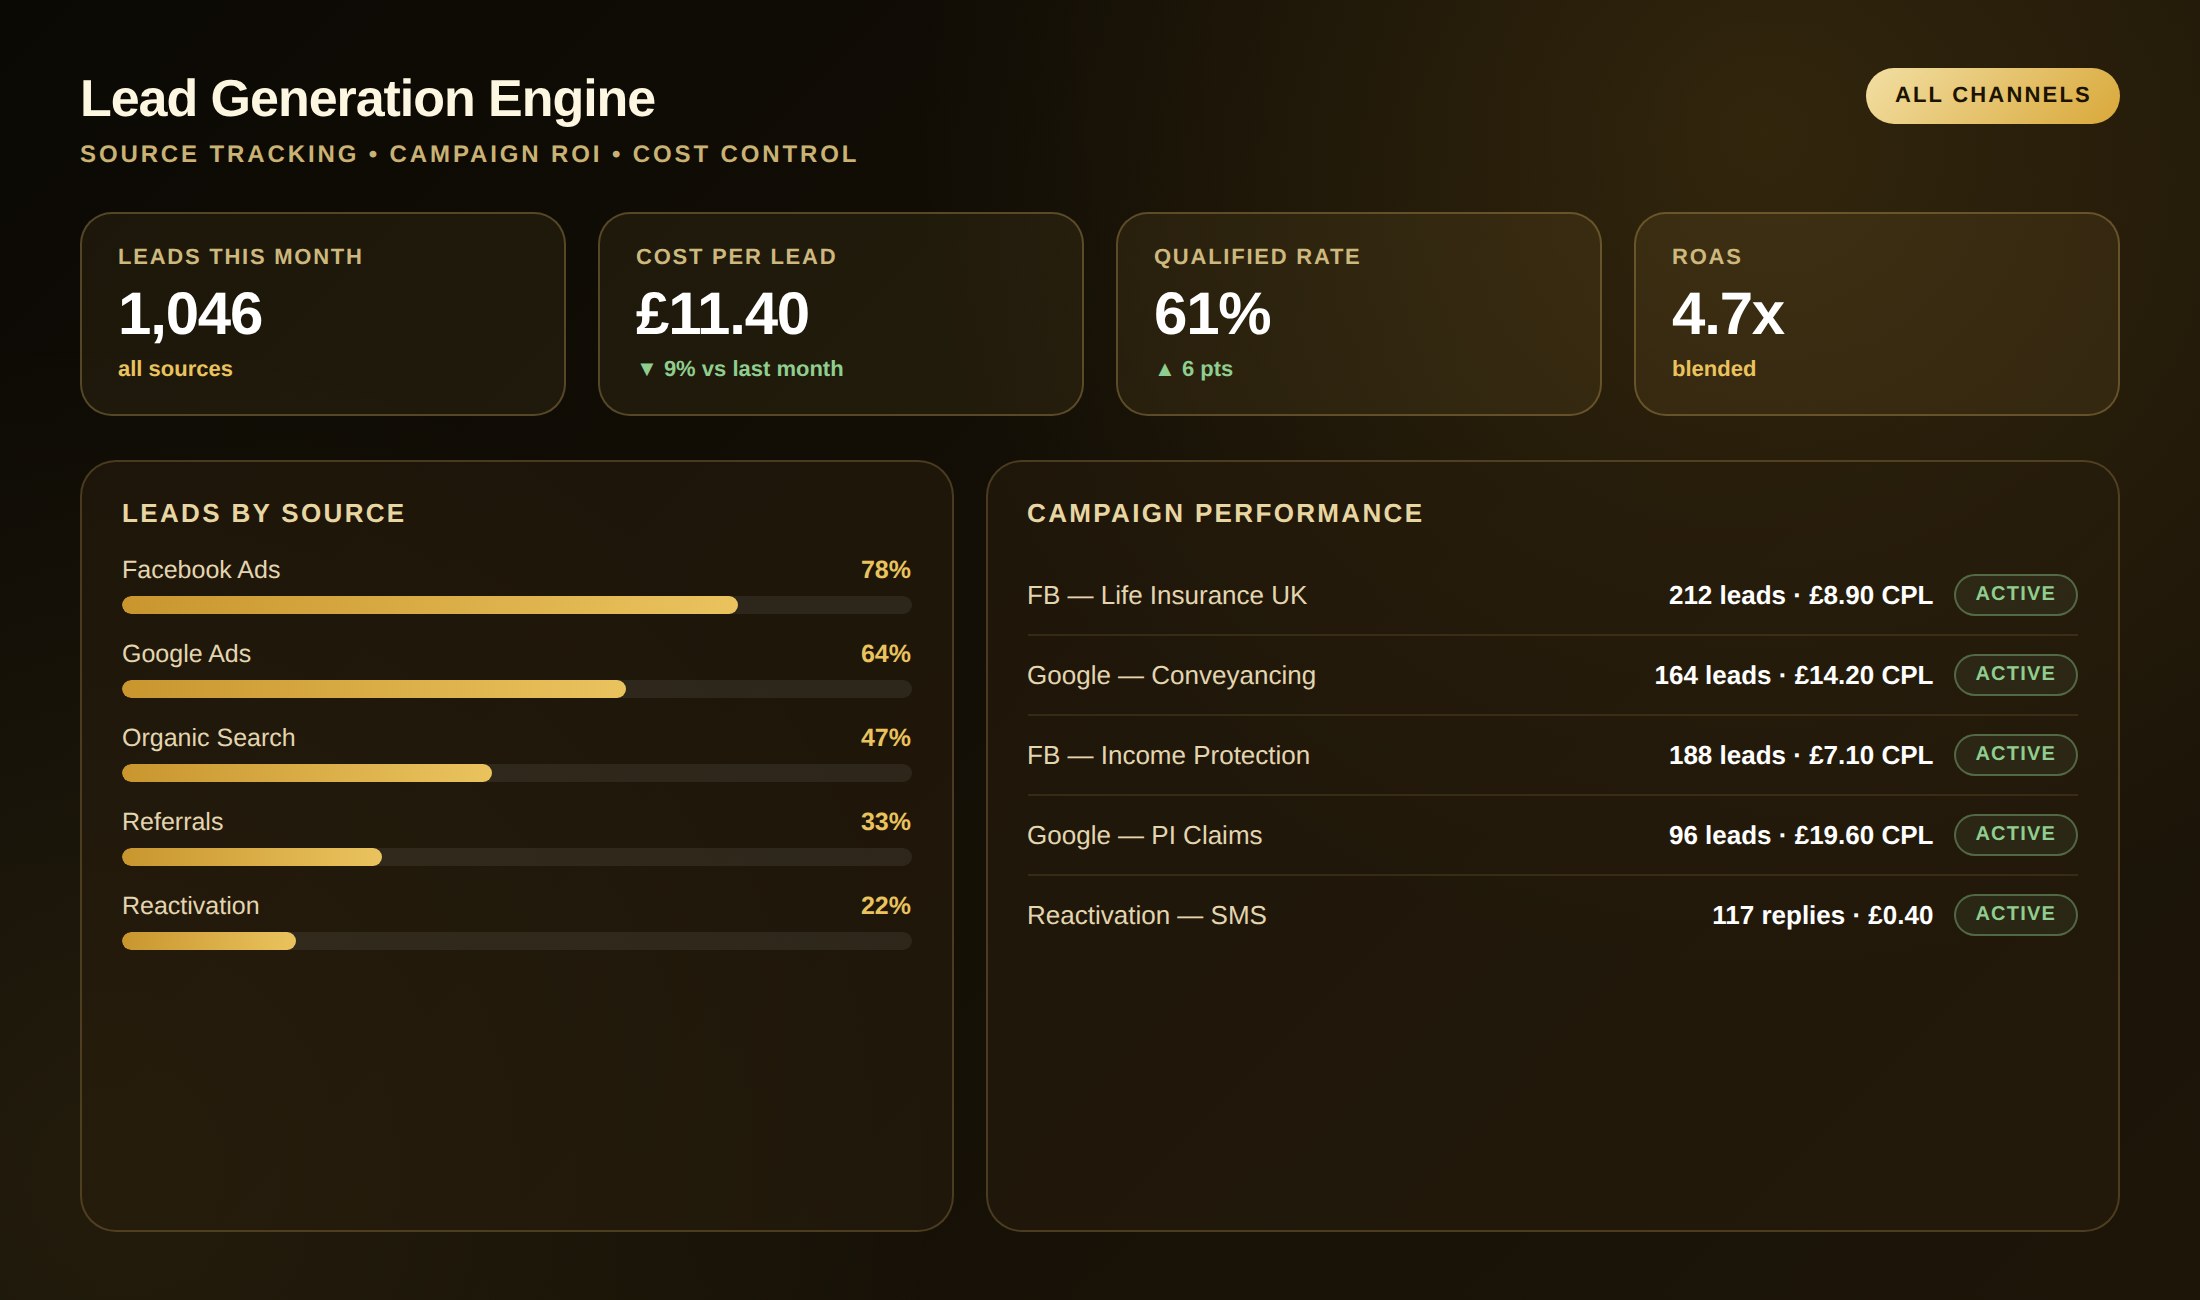Open the Leads This Month card
2200x1300 pixels.
(x=323, y=314)
